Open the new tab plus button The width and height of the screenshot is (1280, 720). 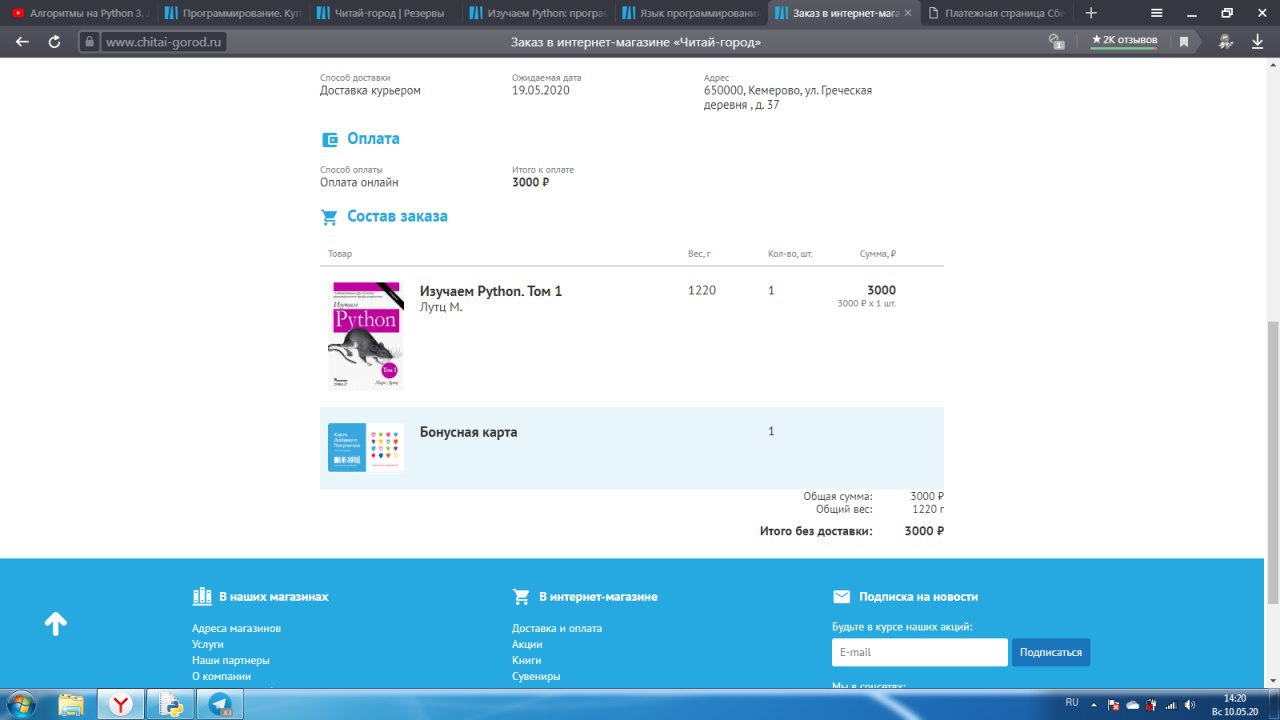1091,13
